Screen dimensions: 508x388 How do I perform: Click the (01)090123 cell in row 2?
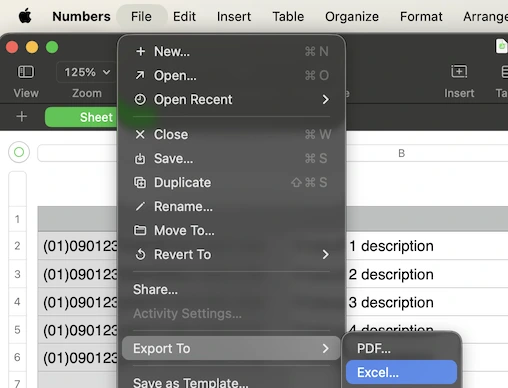pyautogui.click(x=78, y=246)
